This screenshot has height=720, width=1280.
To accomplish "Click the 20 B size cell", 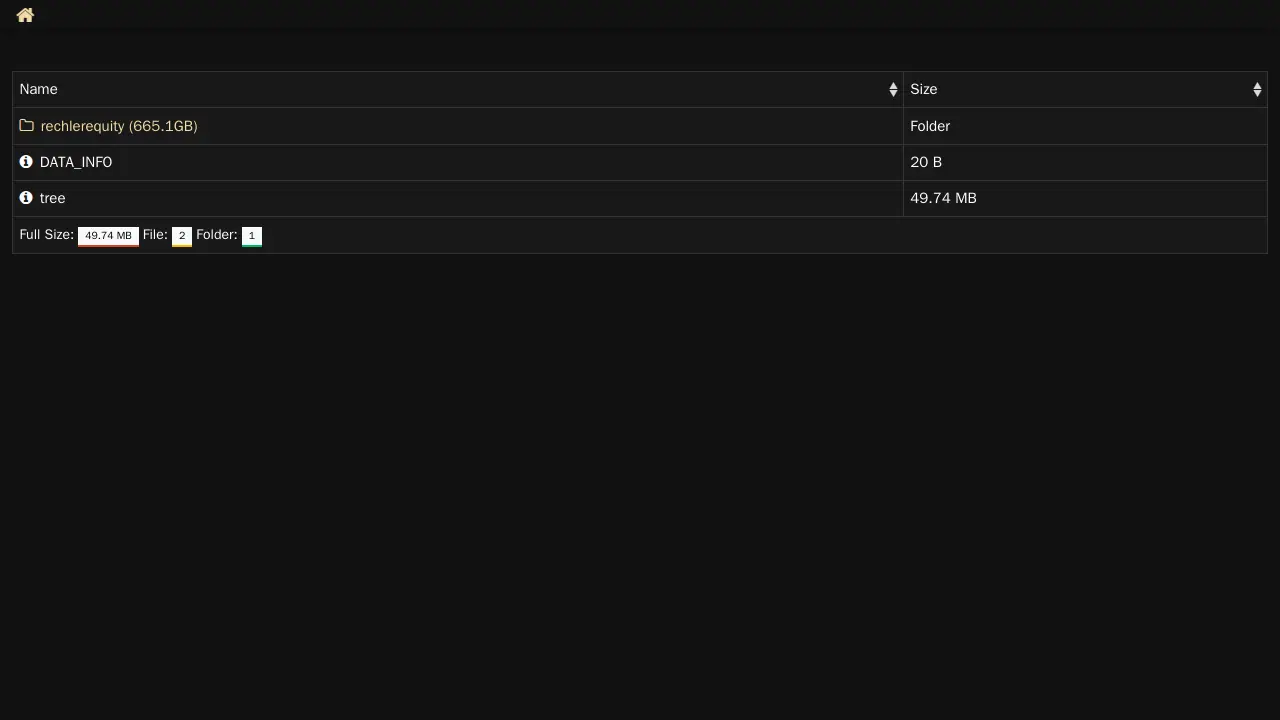I will point(926,162).
